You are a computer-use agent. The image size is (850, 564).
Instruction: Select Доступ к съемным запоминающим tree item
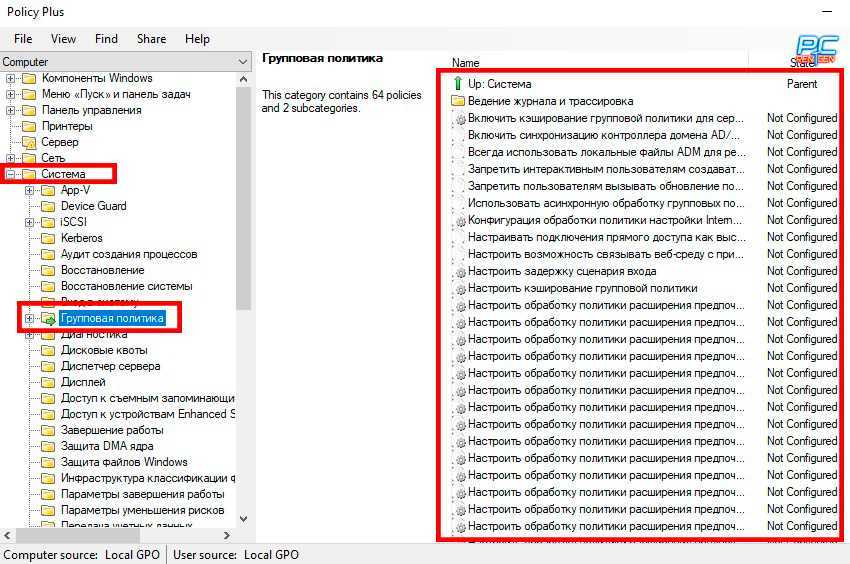click(x=147, y=398)
